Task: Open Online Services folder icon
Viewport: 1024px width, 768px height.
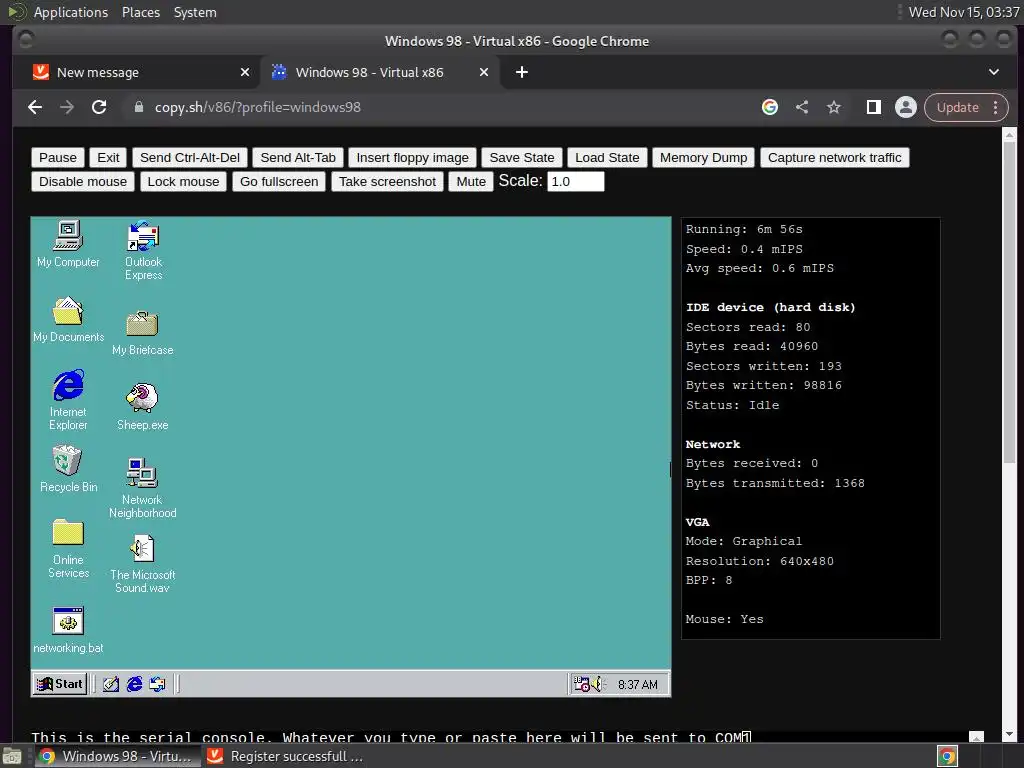Action: click(68, 549)
